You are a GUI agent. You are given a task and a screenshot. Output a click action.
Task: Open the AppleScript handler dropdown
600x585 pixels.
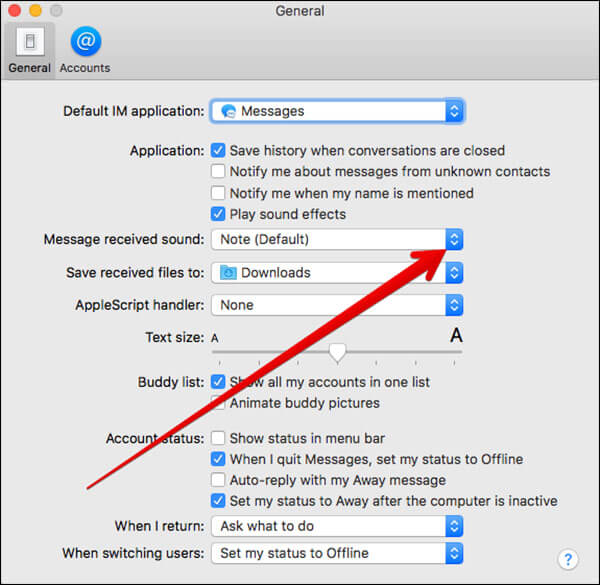click(337, 305)
